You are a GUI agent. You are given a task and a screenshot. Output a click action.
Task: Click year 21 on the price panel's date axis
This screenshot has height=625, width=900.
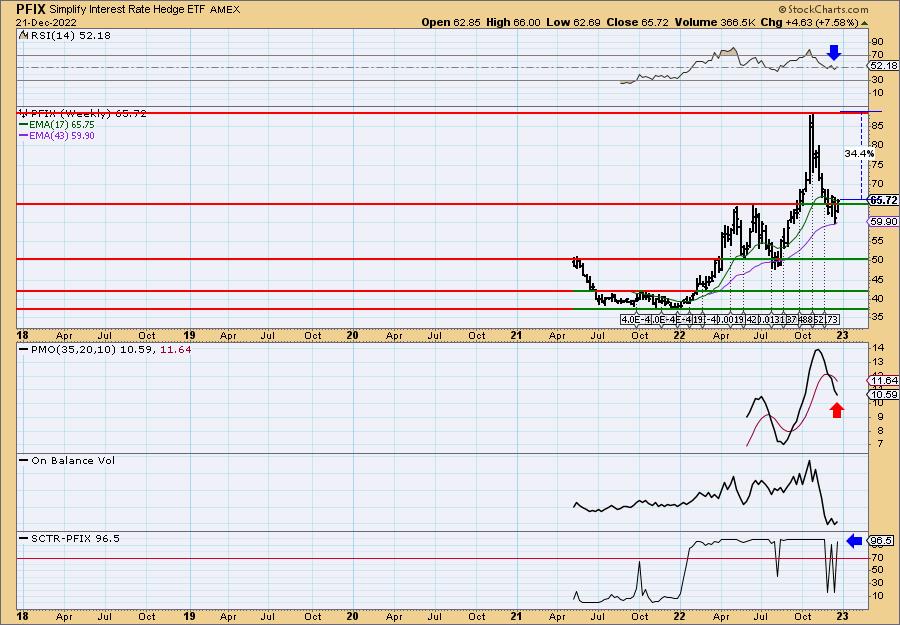click(x=516, y=336)
